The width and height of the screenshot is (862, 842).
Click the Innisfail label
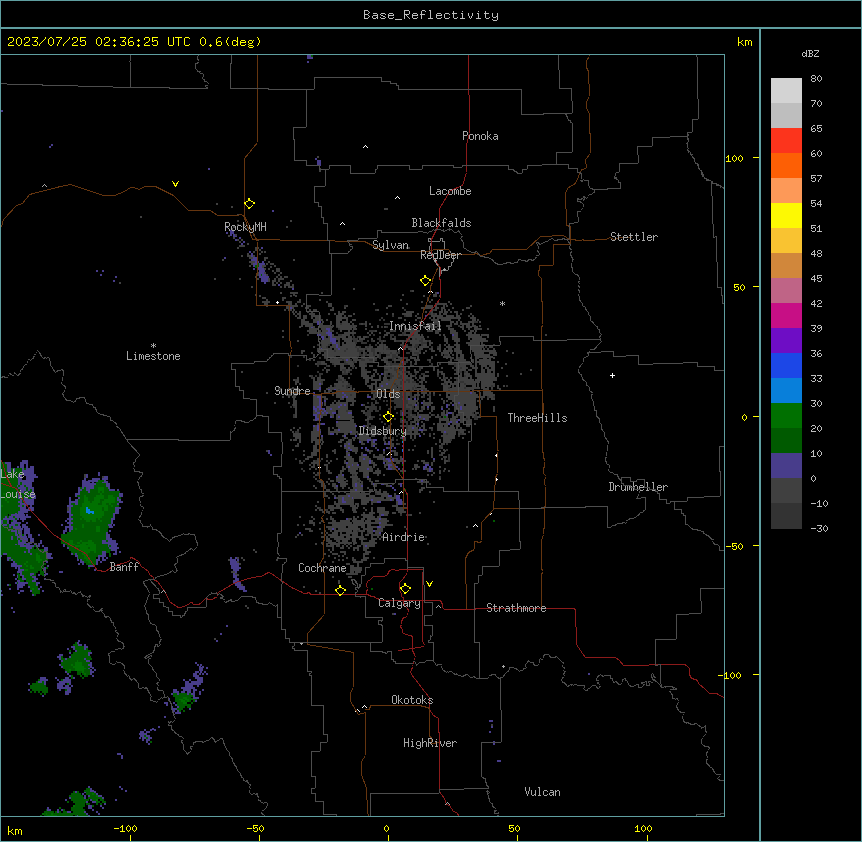tap(415, 326)
